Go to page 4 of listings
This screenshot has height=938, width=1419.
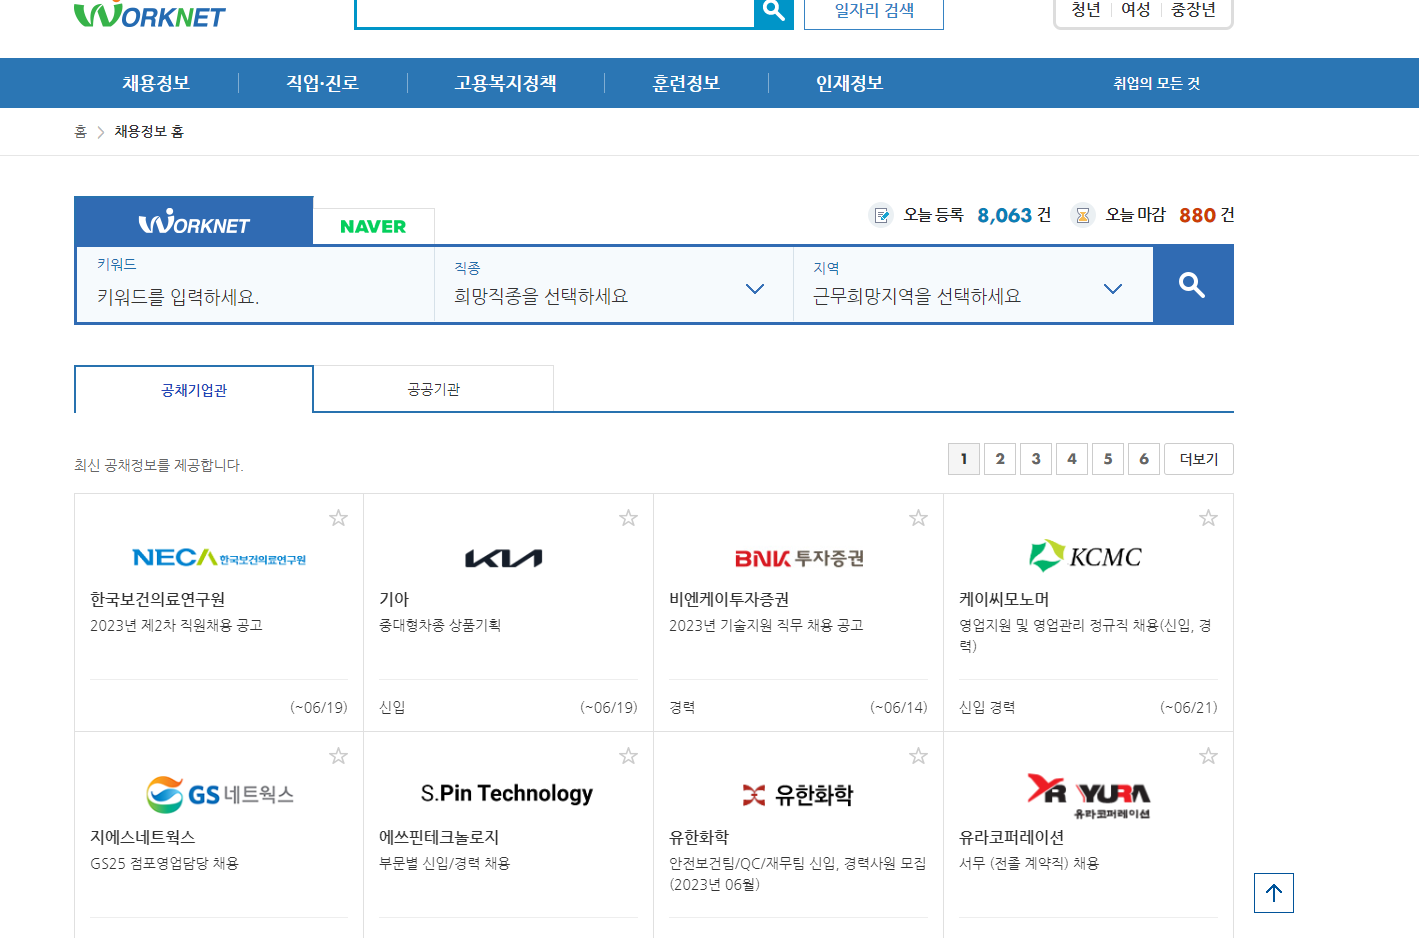click(1072, 459)
